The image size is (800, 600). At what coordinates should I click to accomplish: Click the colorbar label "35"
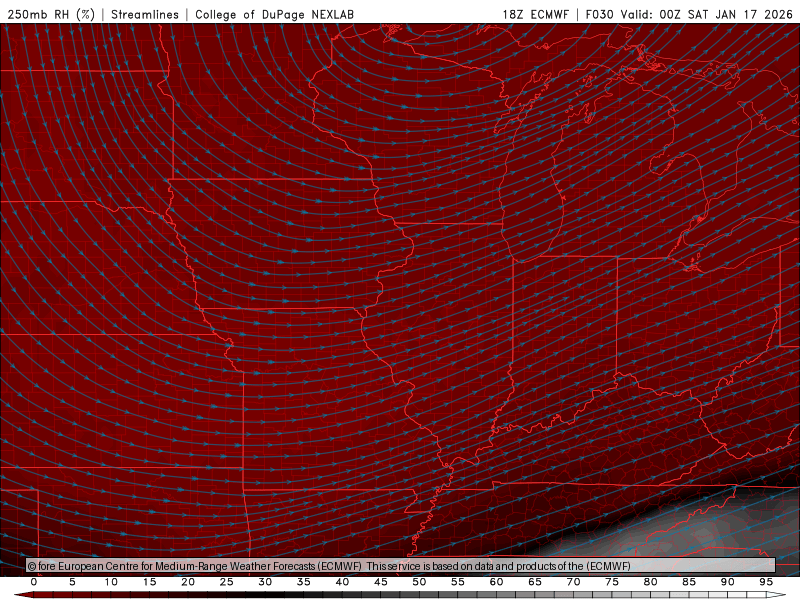coord(304,582)
